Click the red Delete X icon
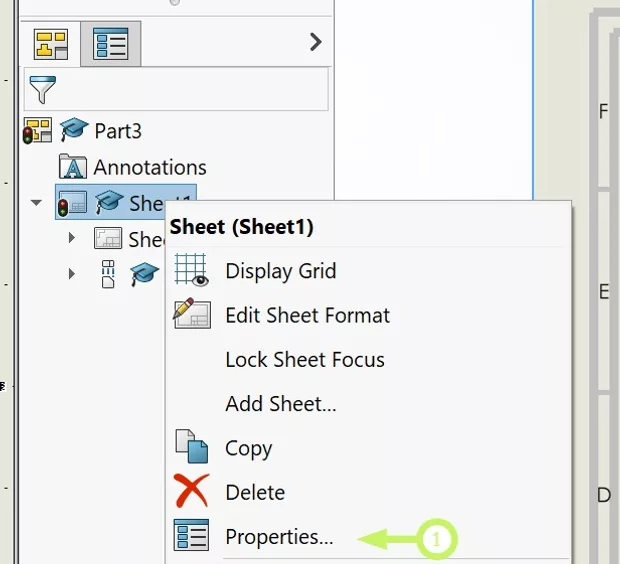Viewport: 620px width, 564px height. [x=190, y=492]
